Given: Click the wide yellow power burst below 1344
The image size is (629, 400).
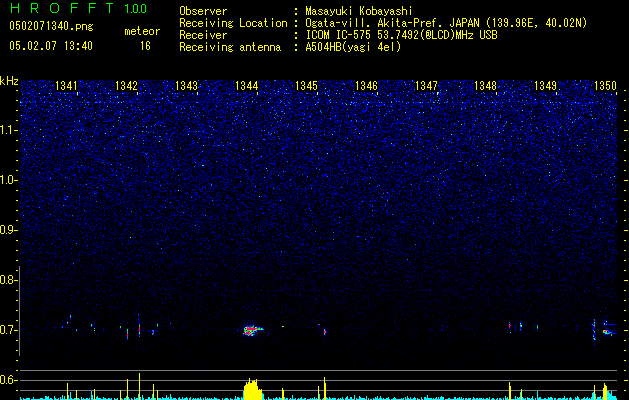Looking at the screenshot, I should point(253,388).
